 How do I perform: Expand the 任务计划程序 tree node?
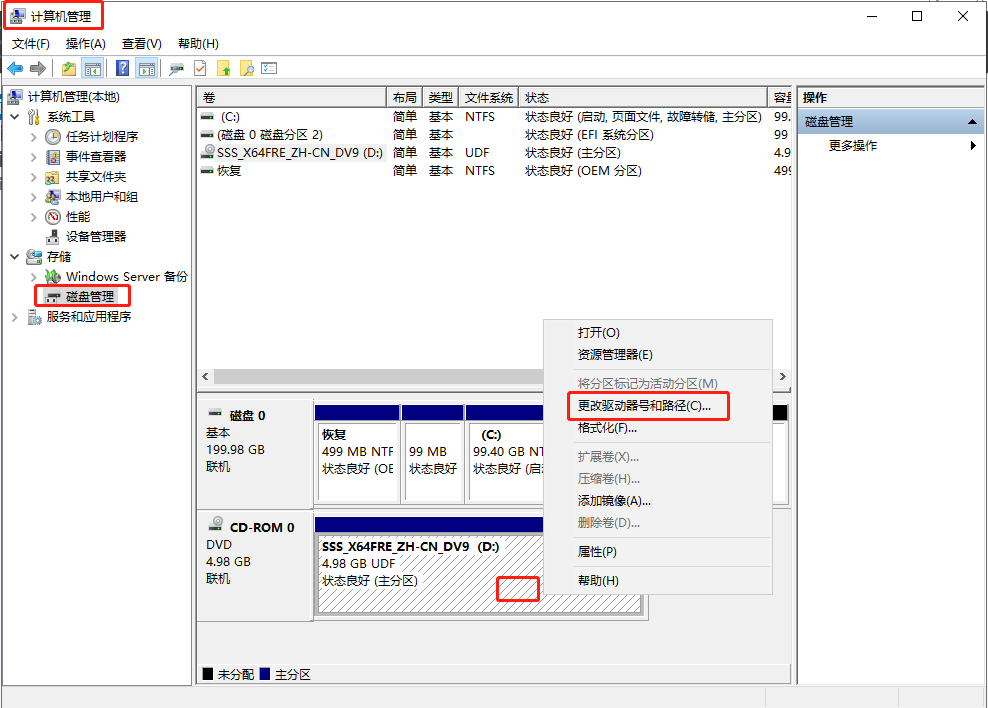click(34, 137)
